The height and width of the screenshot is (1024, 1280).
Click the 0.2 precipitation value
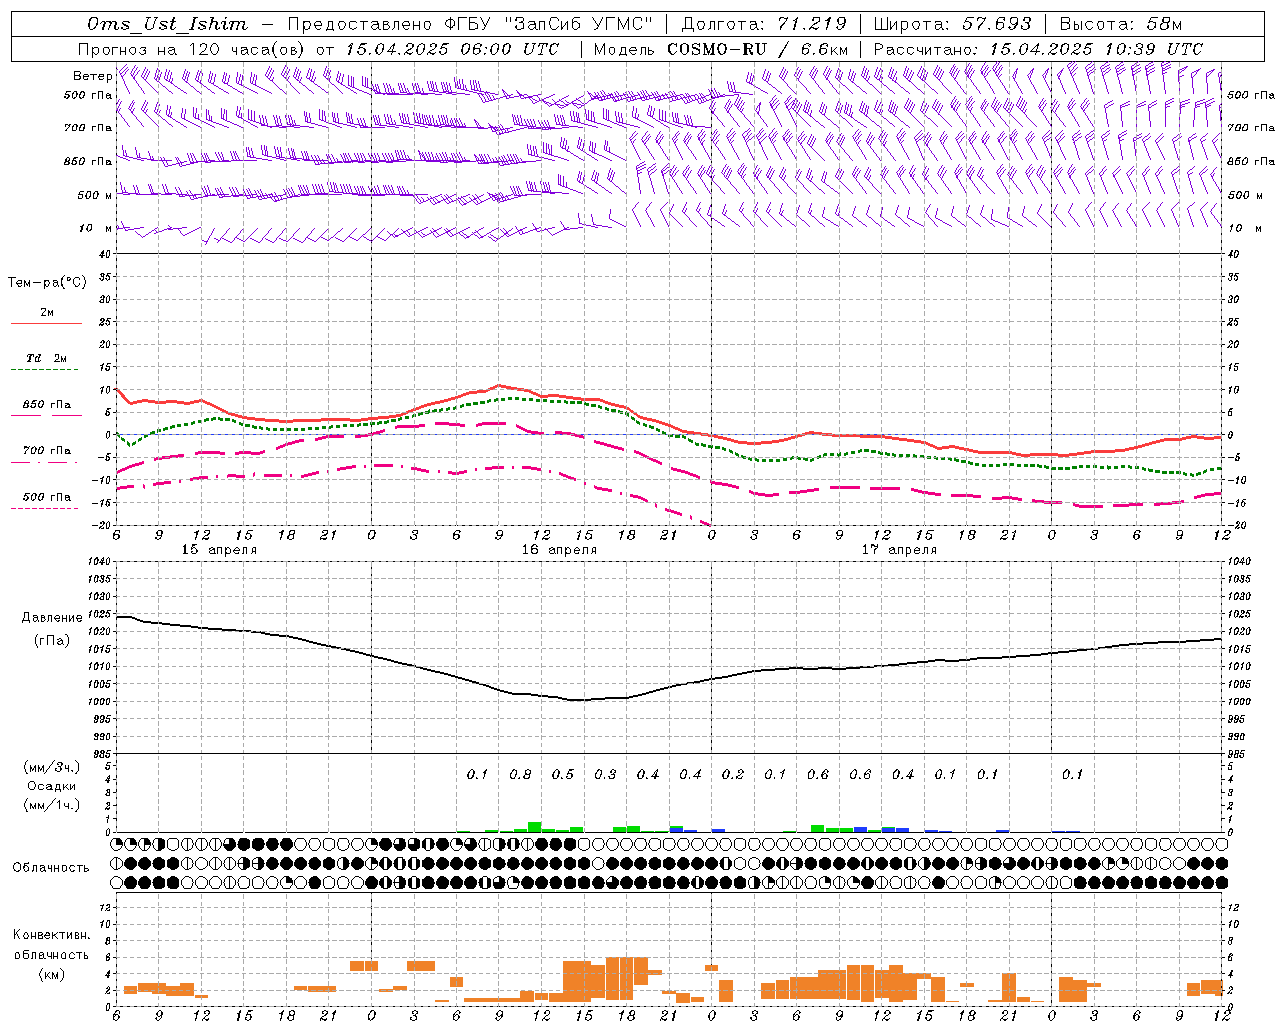(733, 774)
